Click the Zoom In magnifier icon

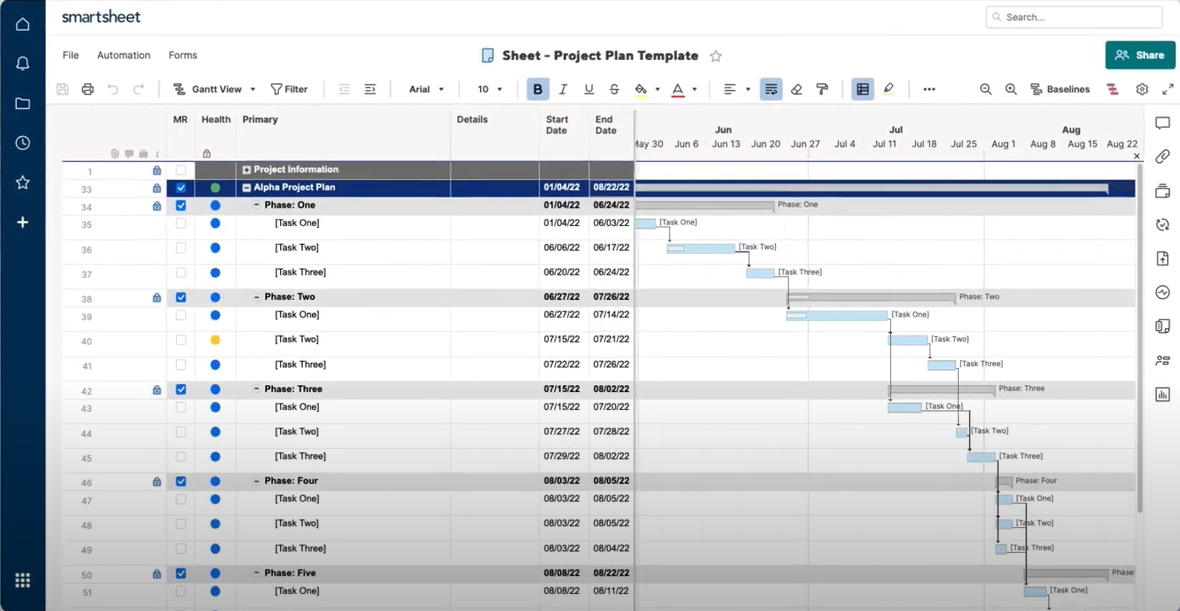(1011, 89)
